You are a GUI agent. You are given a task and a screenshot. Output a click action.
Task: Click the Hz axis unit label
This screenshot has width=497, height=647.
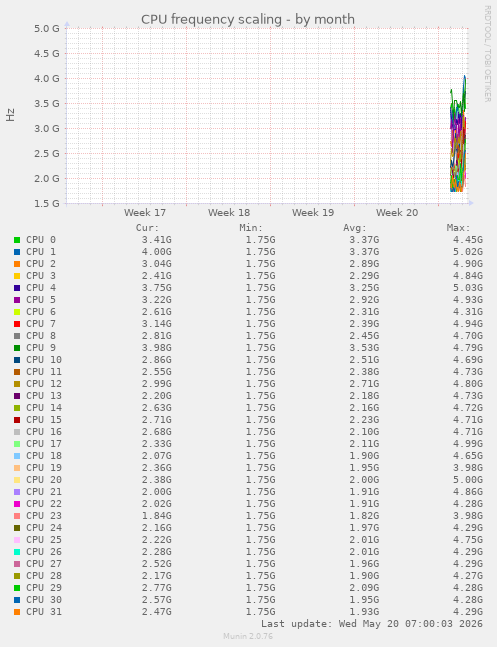tap(10, 115)
